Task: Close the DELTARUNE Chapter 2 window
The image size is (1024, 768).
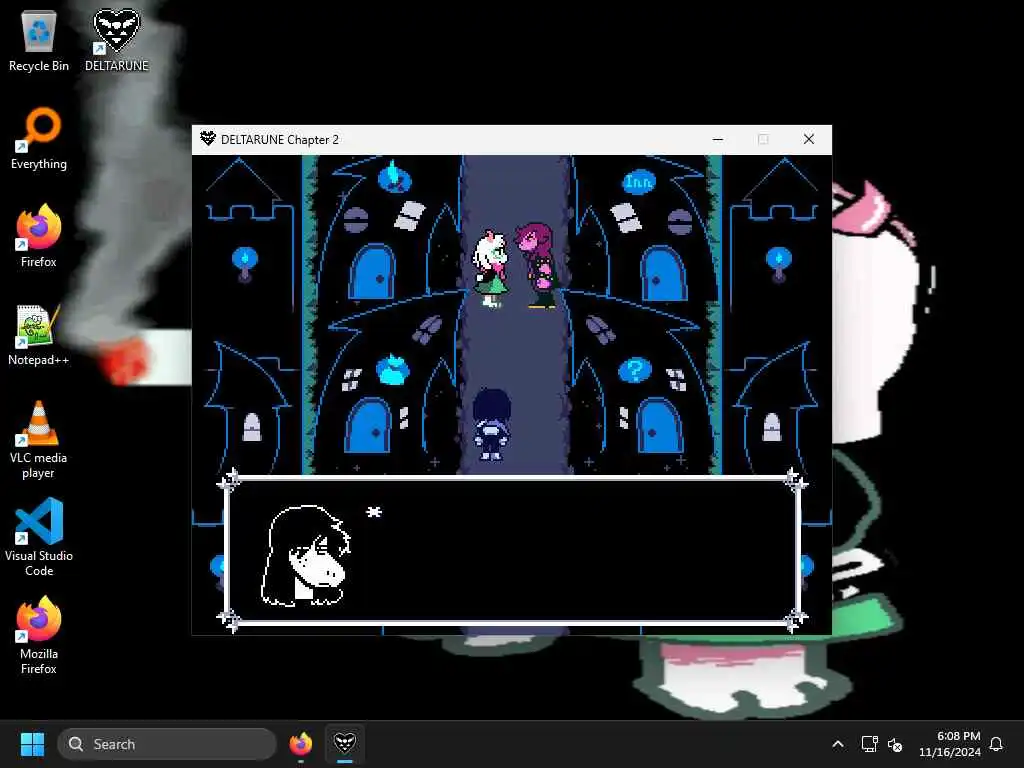Action: (x=808, y=139)
